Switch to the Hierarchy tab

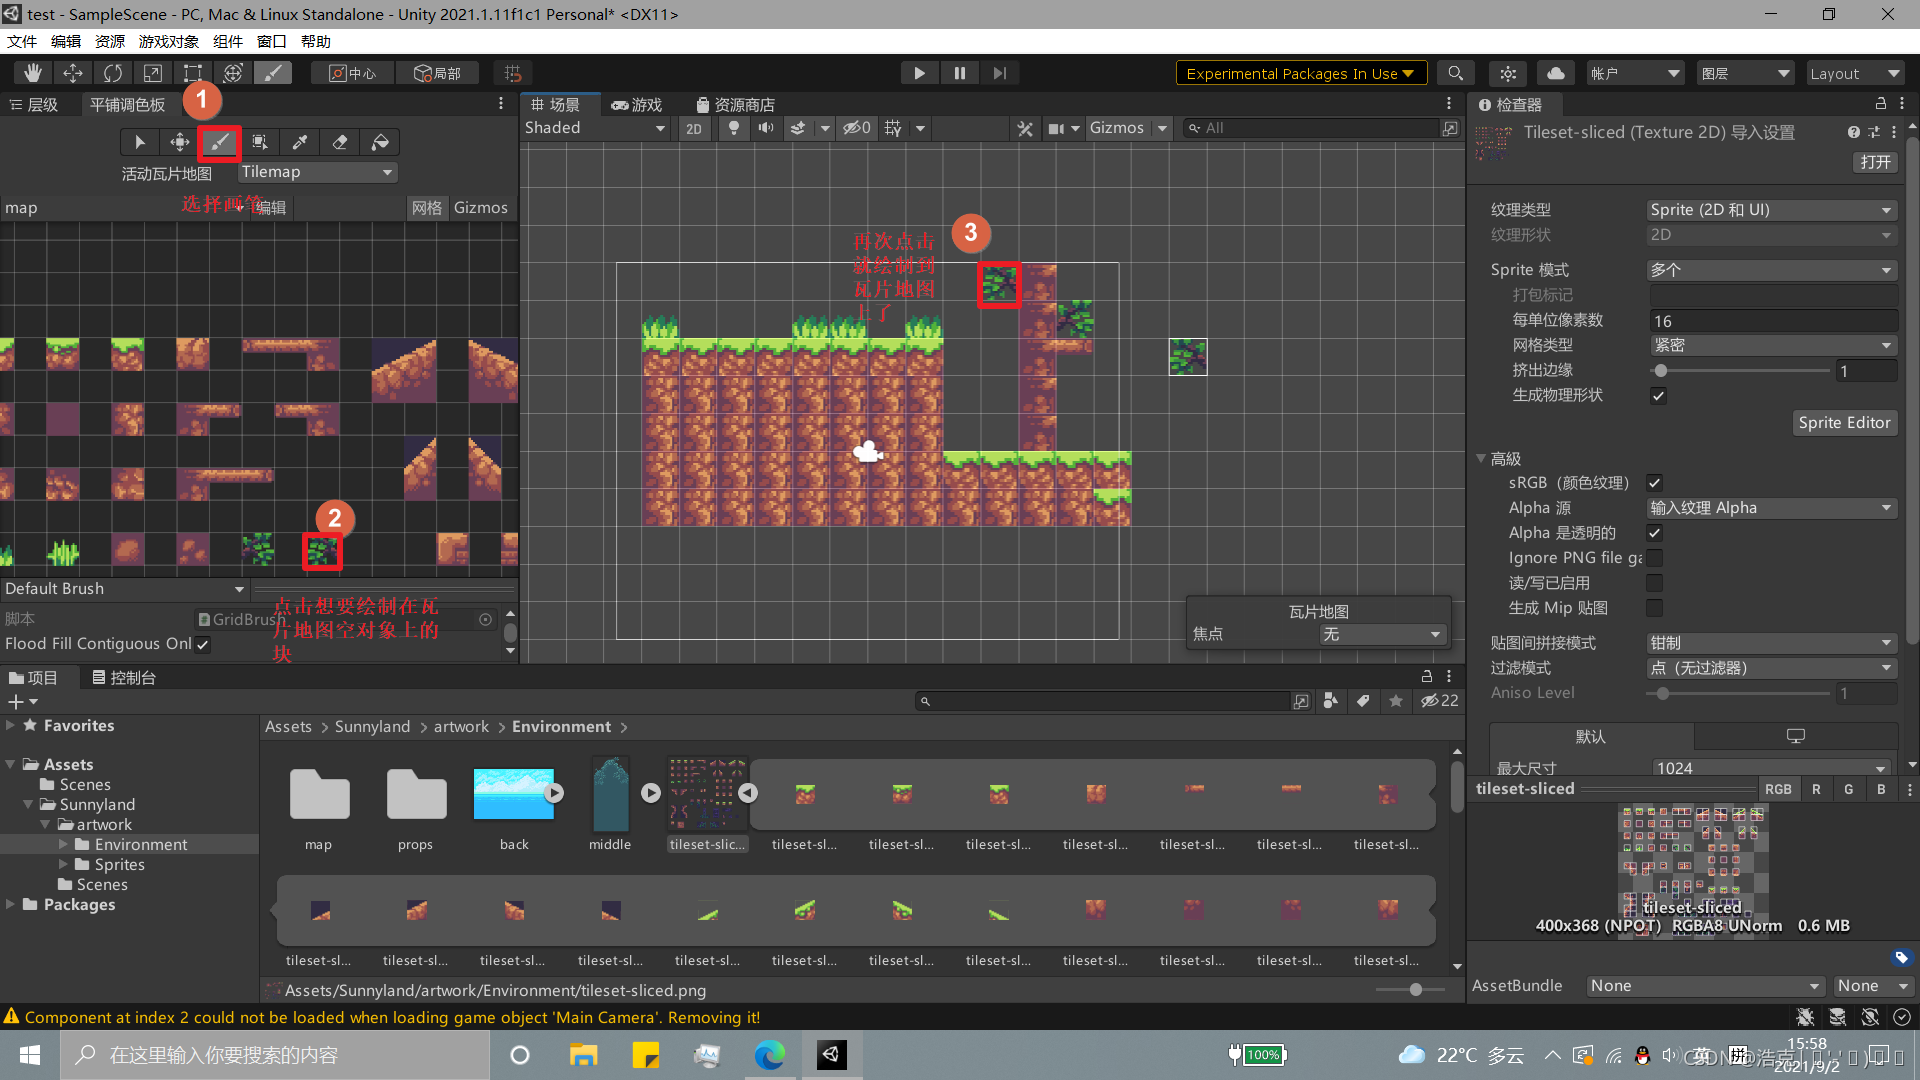34,105
